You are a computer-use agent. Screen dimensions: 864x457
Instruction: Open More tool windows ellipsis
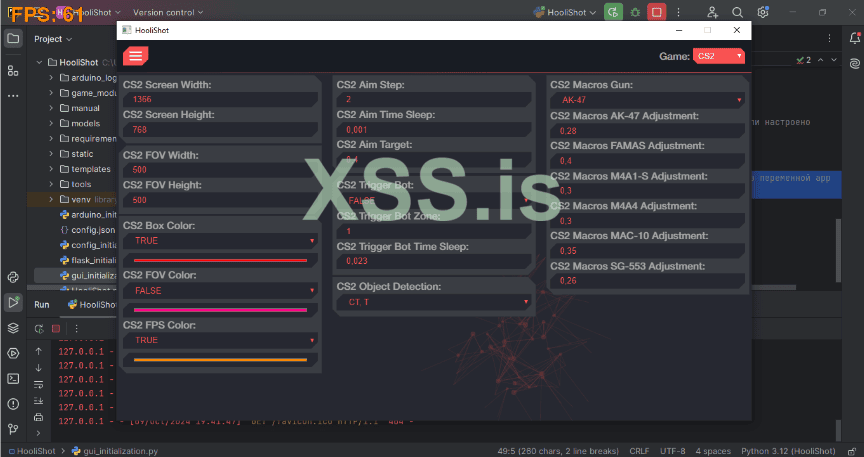point(13,96)
